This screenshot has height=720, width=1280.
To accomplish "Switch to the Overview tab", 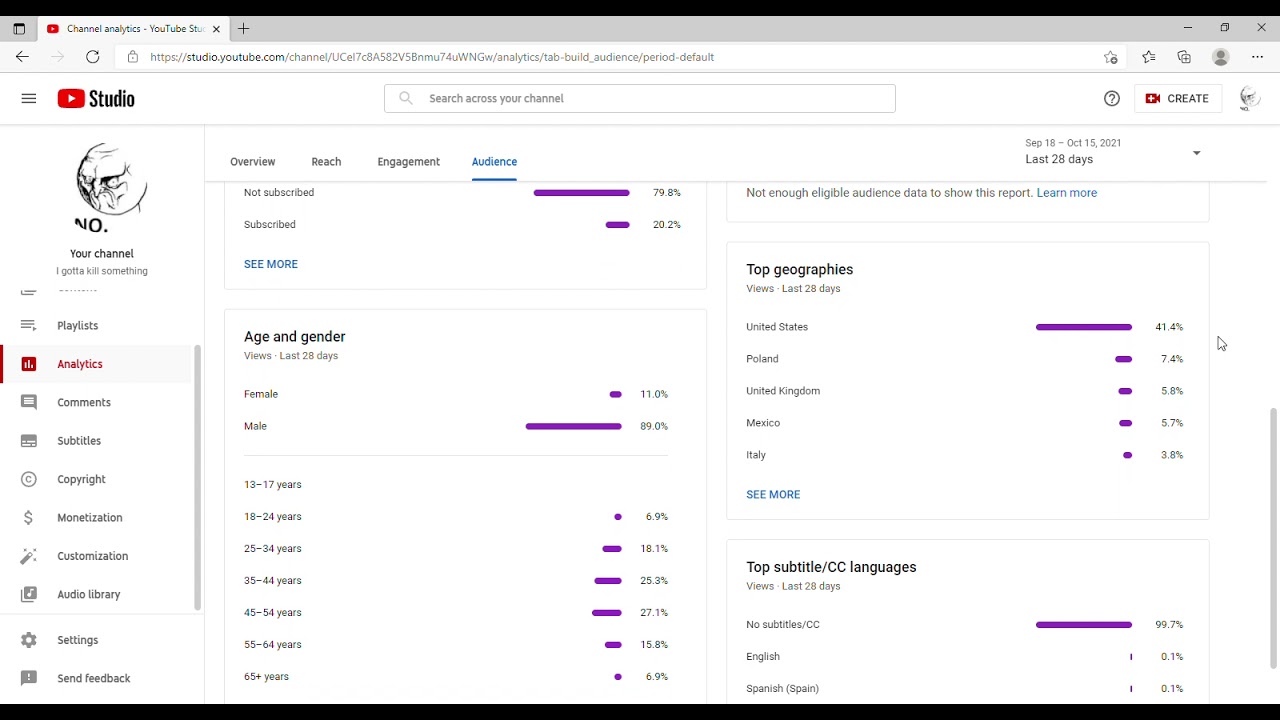I will point(252,161).
